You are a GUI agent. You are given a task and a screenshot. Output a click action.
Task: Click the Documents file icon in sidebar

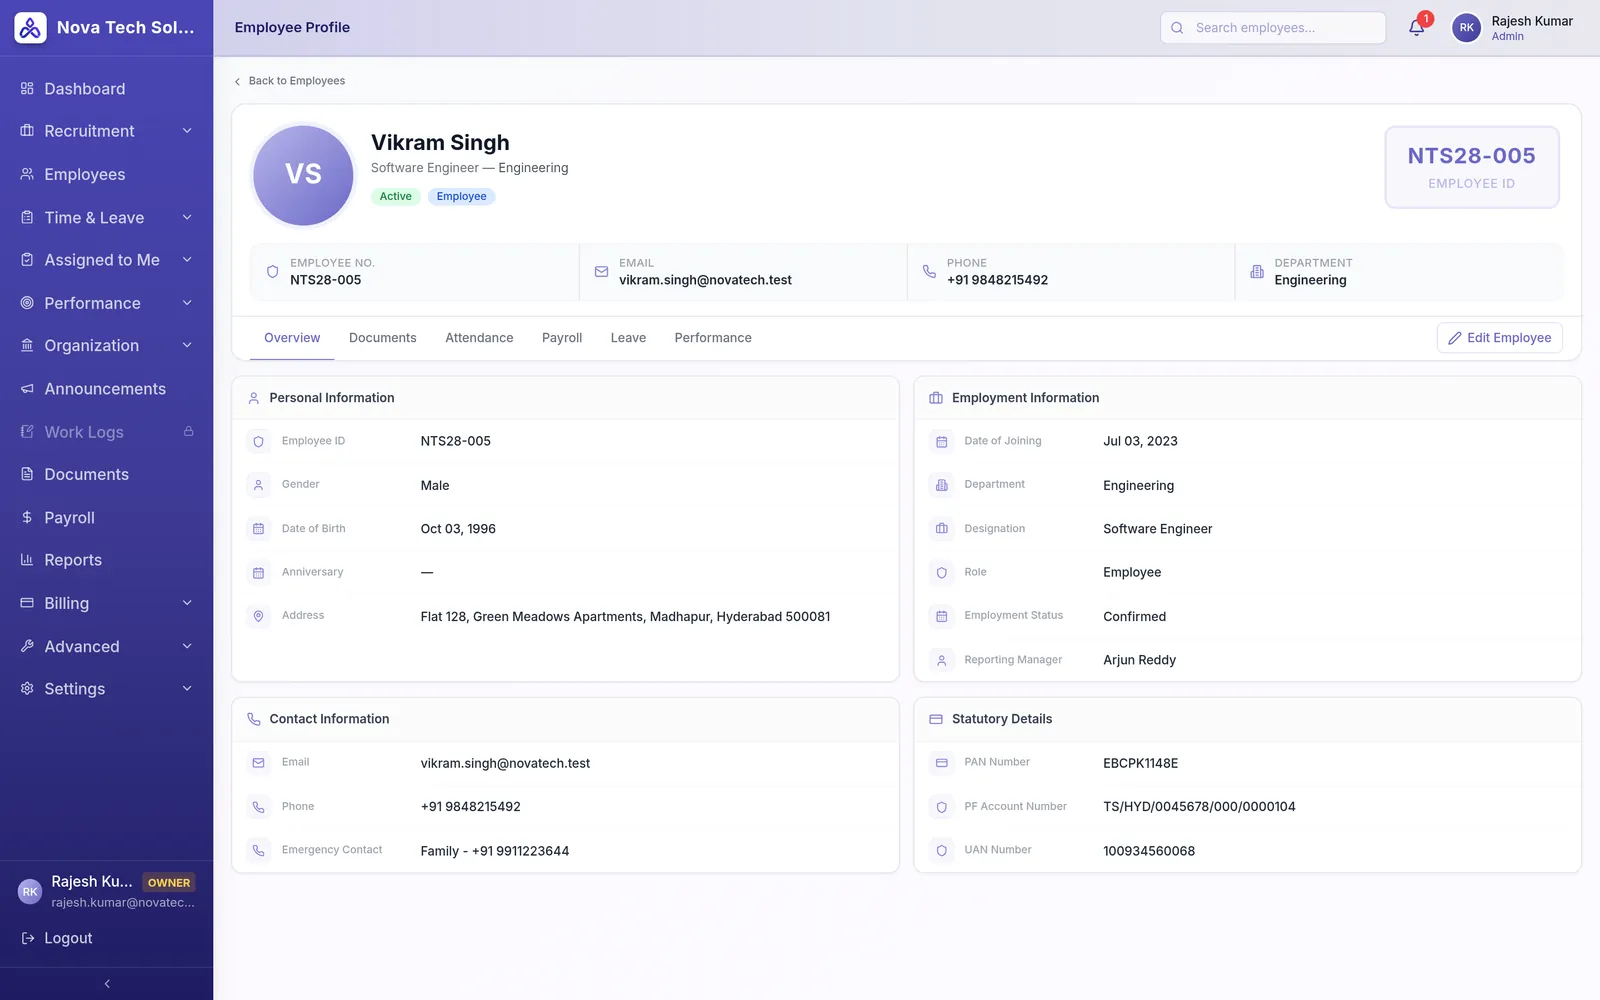point(27,474)
